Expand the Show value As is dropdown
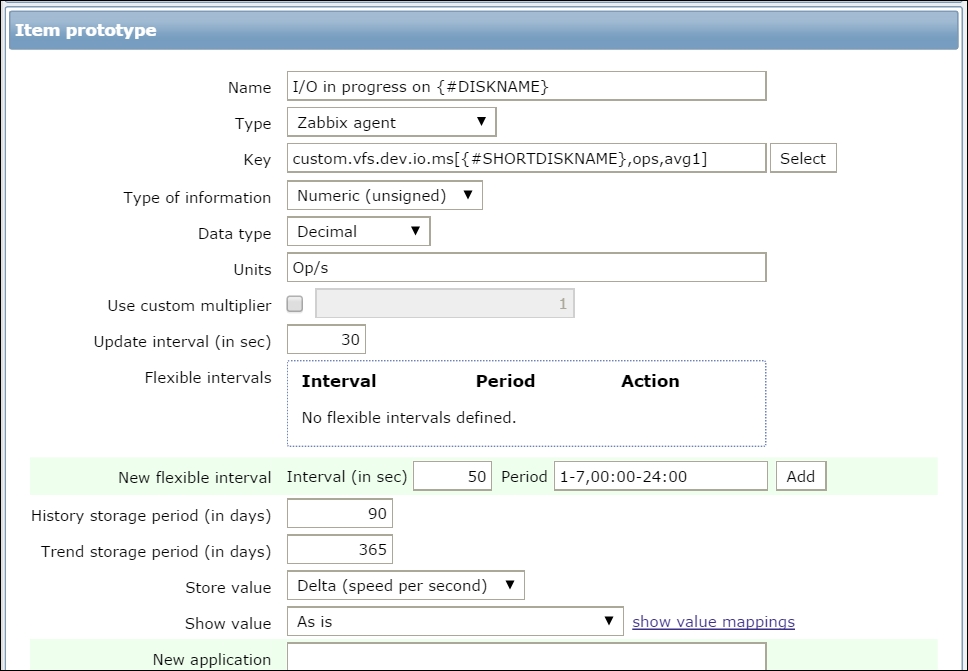This screenshot has height=671, width=968. [455, 622]
